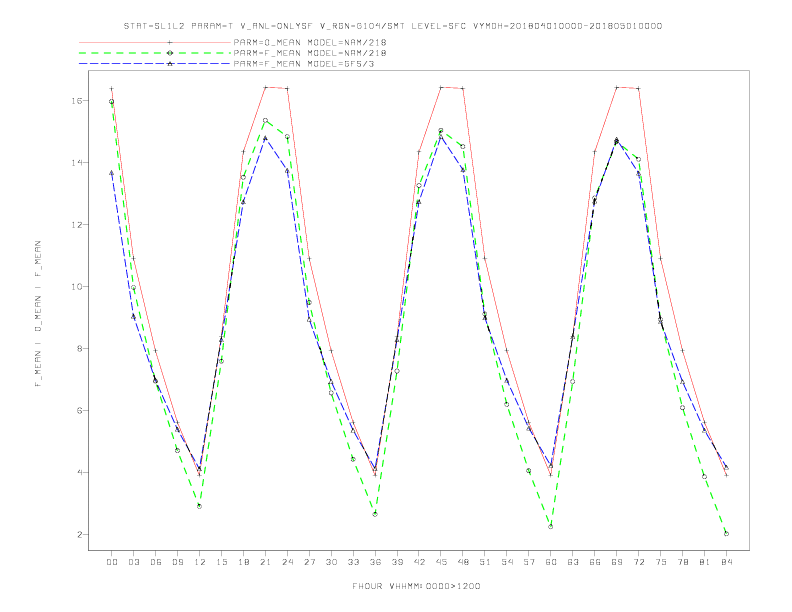Screen dimensions: 792x612
Task: Click y-axis tick label 12
Action: point(77,225)
